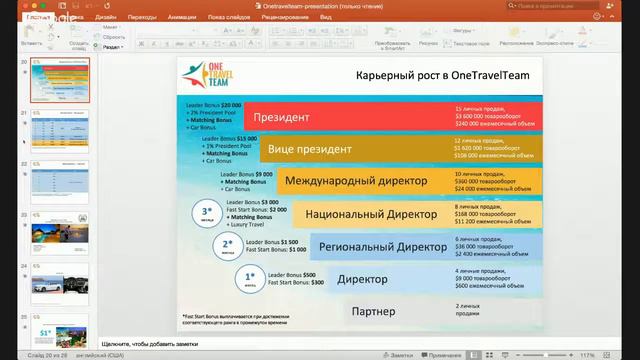The image size is (640, 360).
Task: Open the Расположение arrange menu
Action: [516, 37]
